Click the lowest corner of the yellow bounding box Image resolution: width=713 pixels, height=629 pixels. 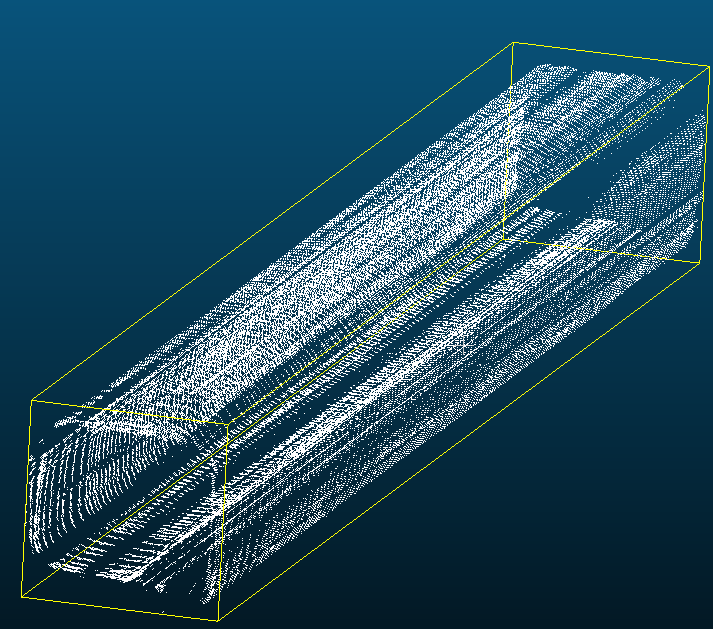pyautogui.click(x=218, y=620)
